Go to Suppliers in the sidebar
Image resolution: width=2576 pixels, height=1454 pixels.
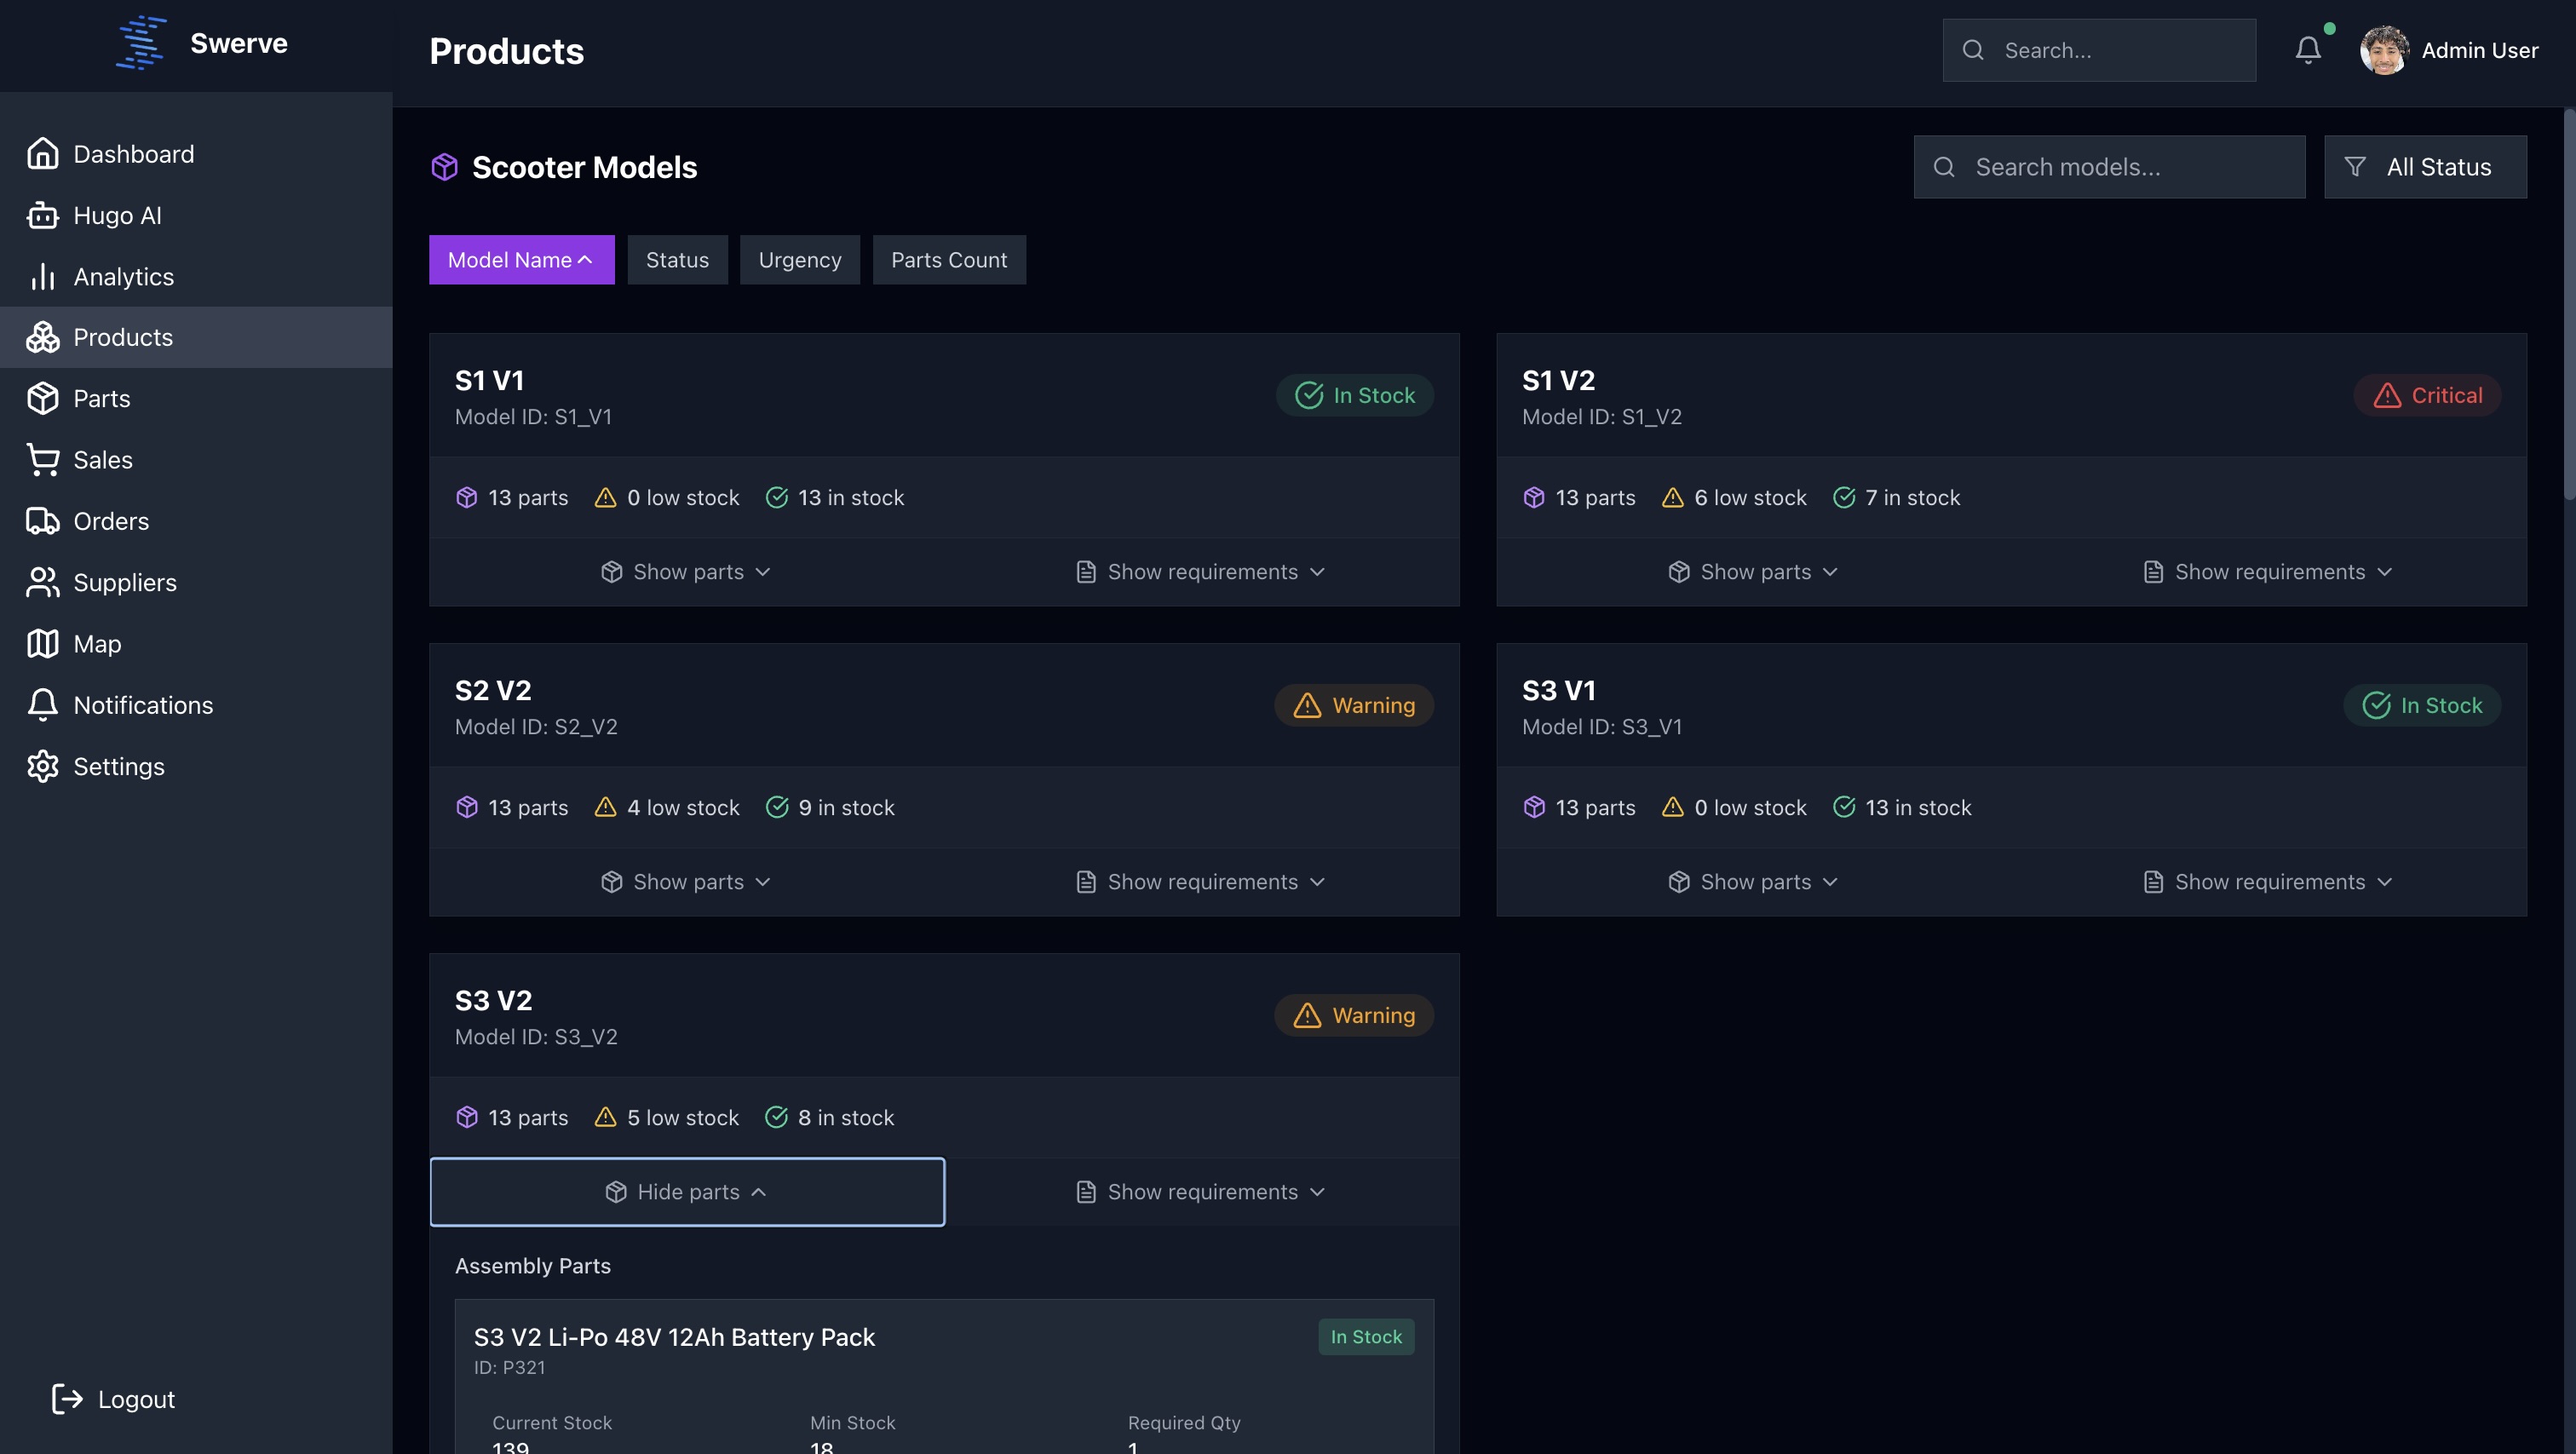coord(124,583)
